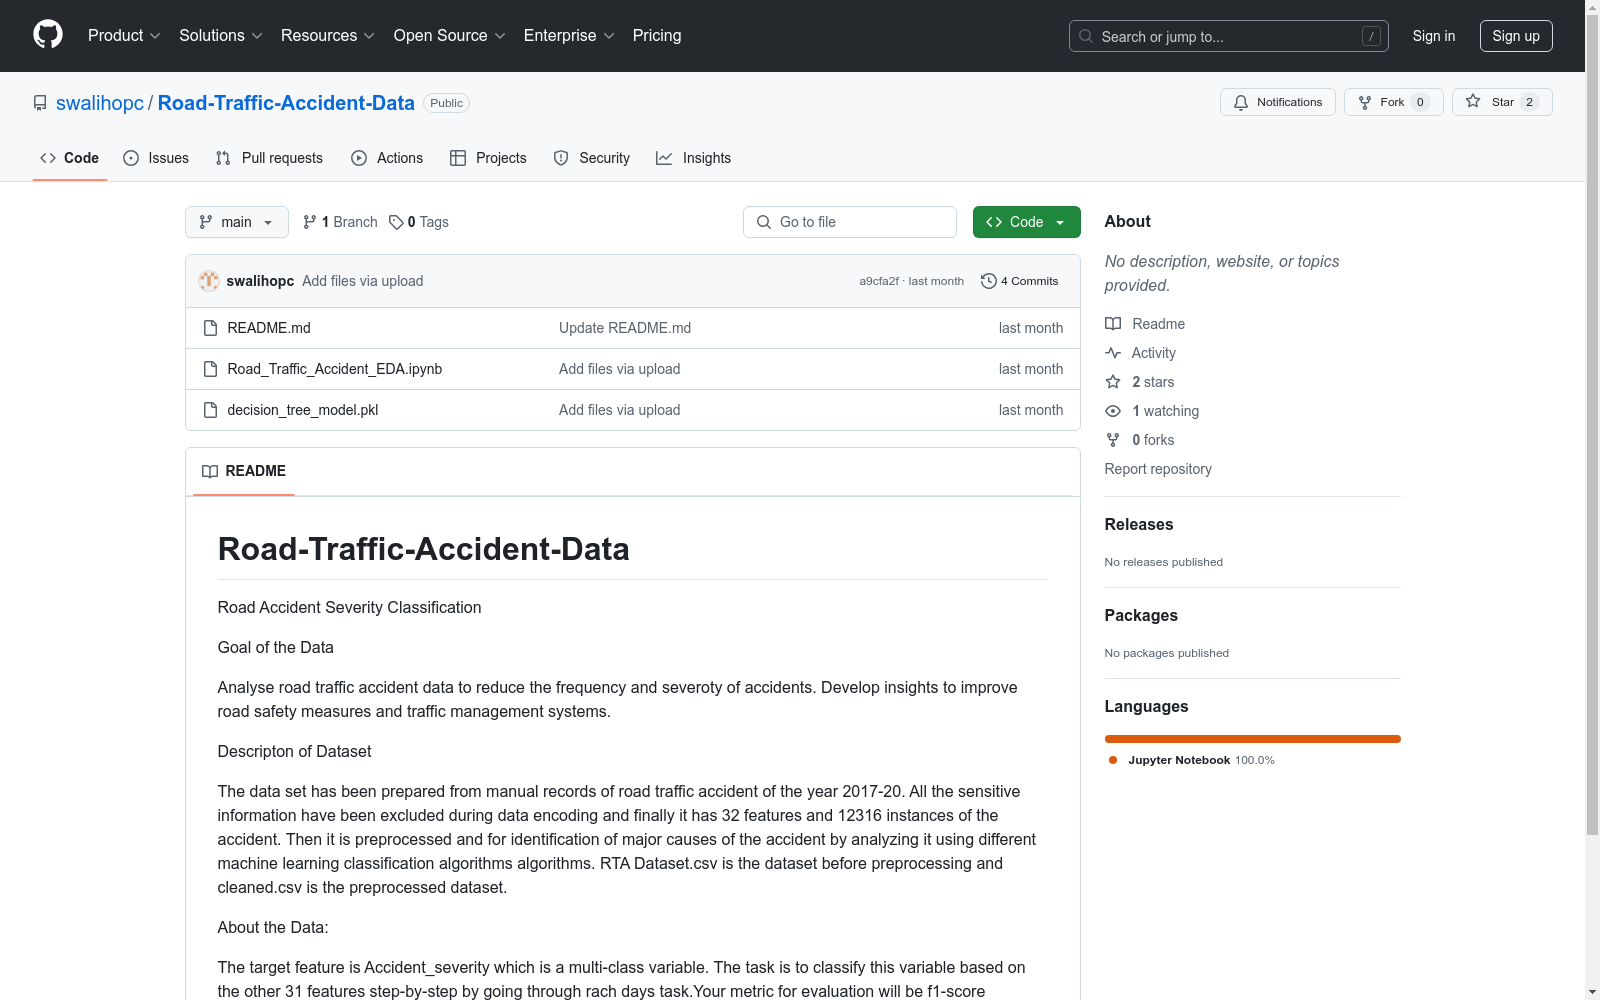Click the README.md file icon
The width and height of the screenshot is (1600, 1000).
pos(210,328)
